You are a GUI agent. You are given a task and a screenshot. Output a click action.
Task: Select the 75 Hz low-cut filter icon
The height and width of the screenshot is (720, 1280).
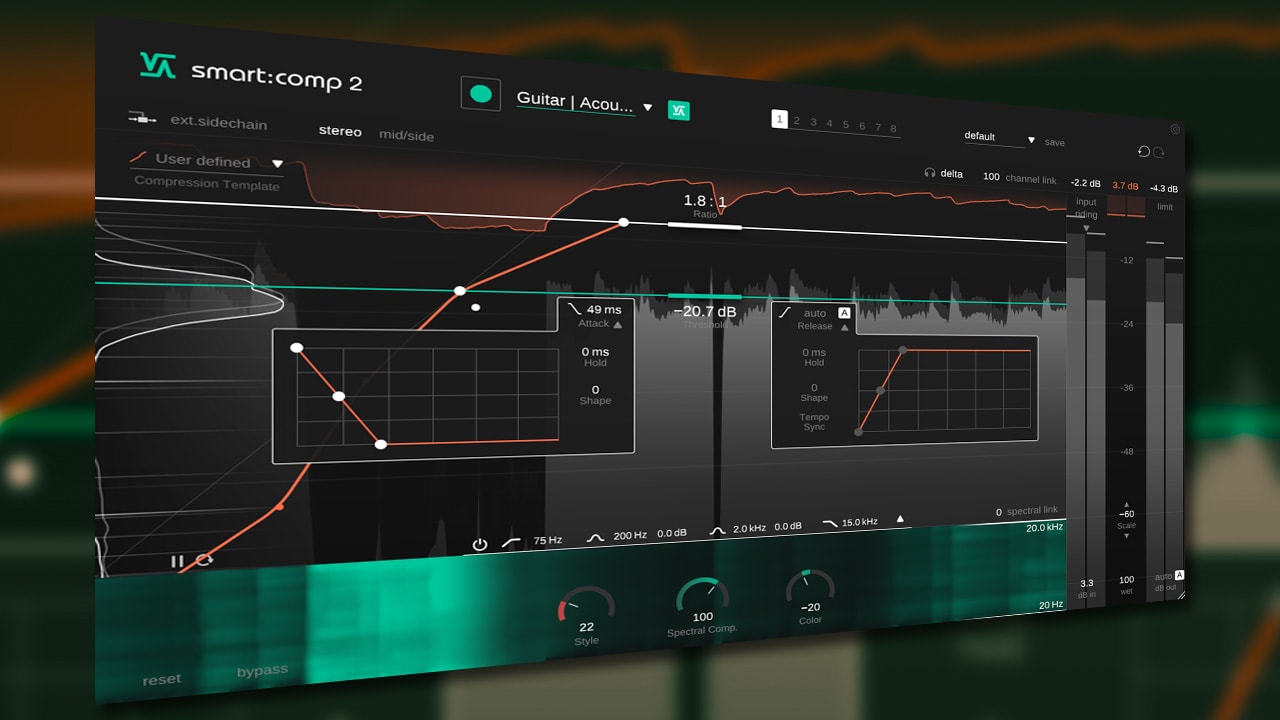[513, 541]
